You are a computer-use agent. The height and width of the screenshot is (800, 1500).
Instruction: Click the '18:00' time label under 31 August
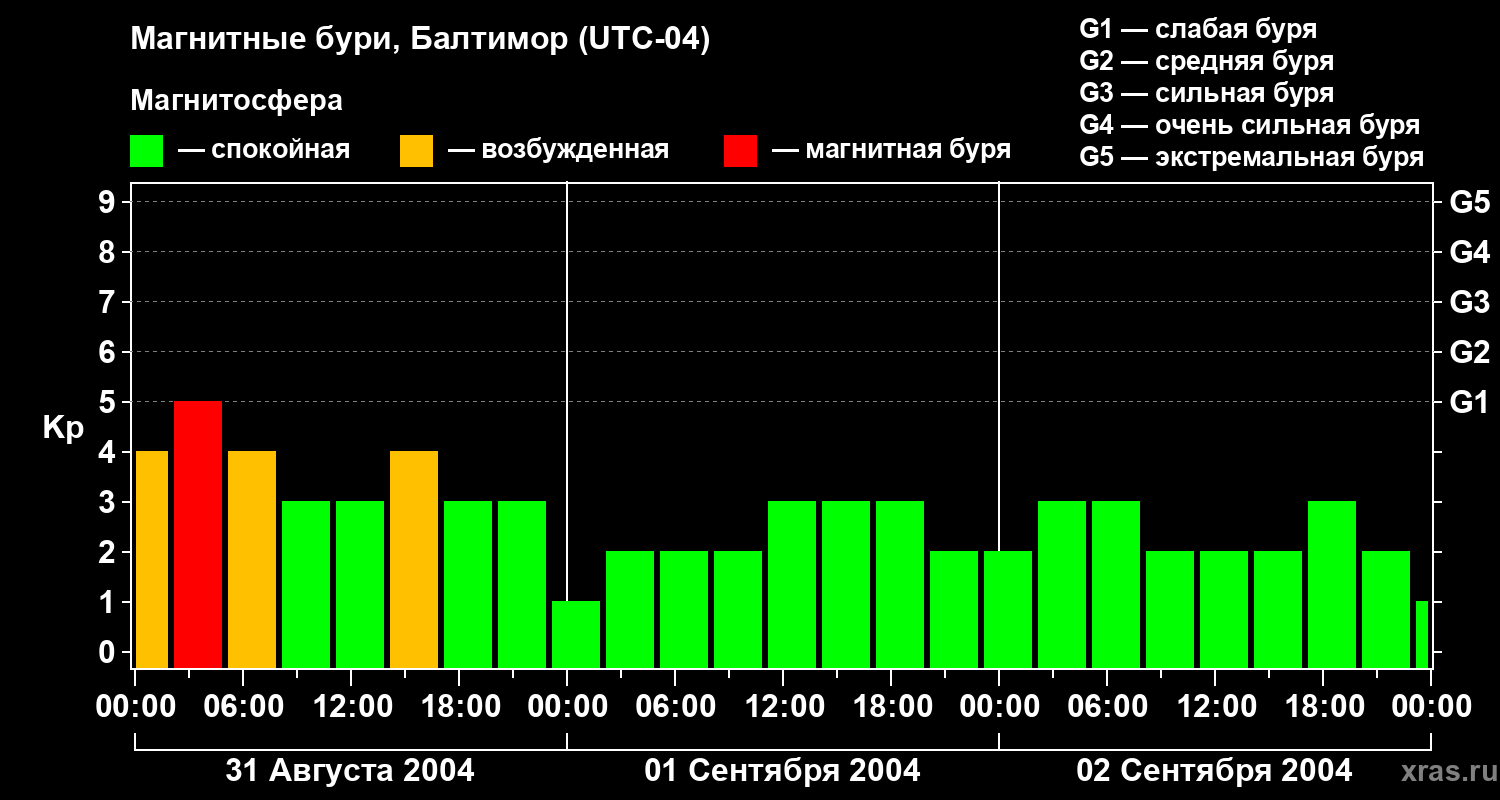point(459,707)
